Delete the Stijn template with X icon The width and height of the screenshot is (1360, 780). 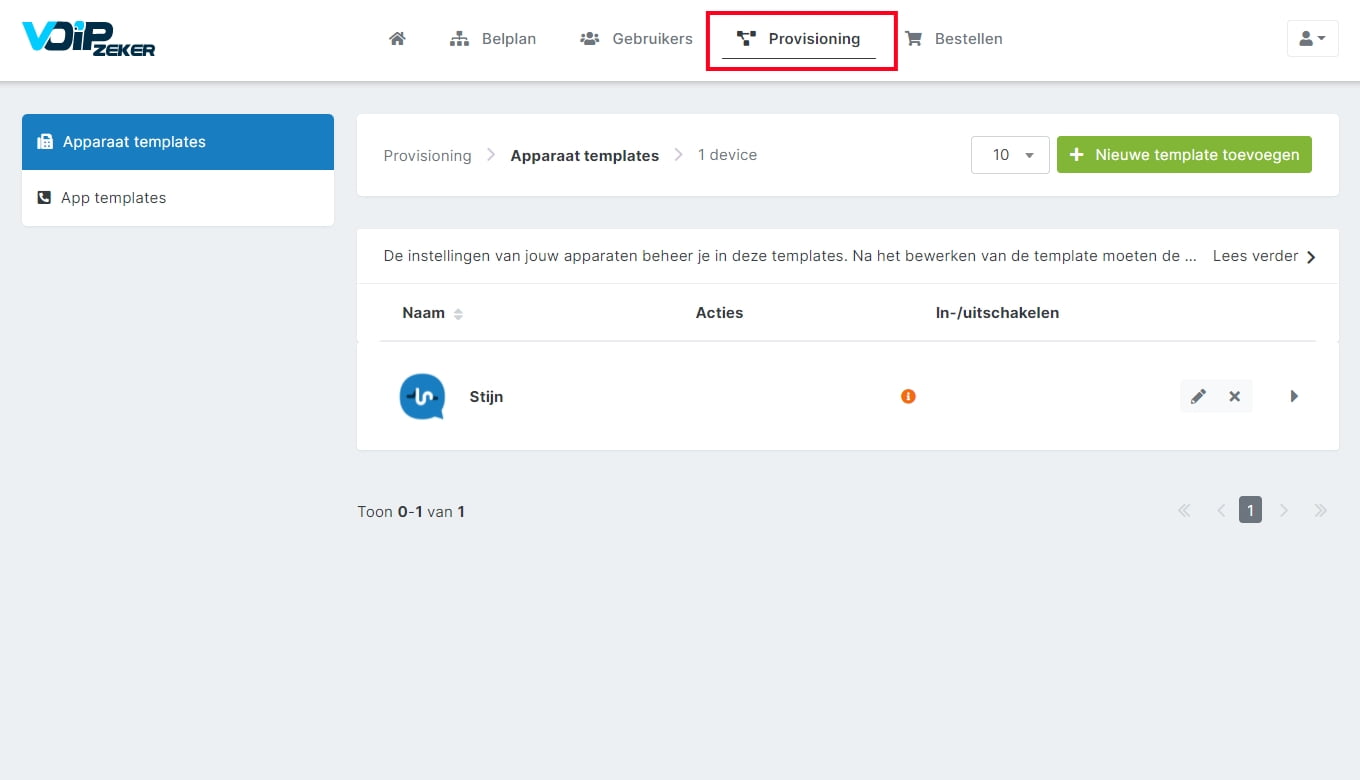(1235, 396)
